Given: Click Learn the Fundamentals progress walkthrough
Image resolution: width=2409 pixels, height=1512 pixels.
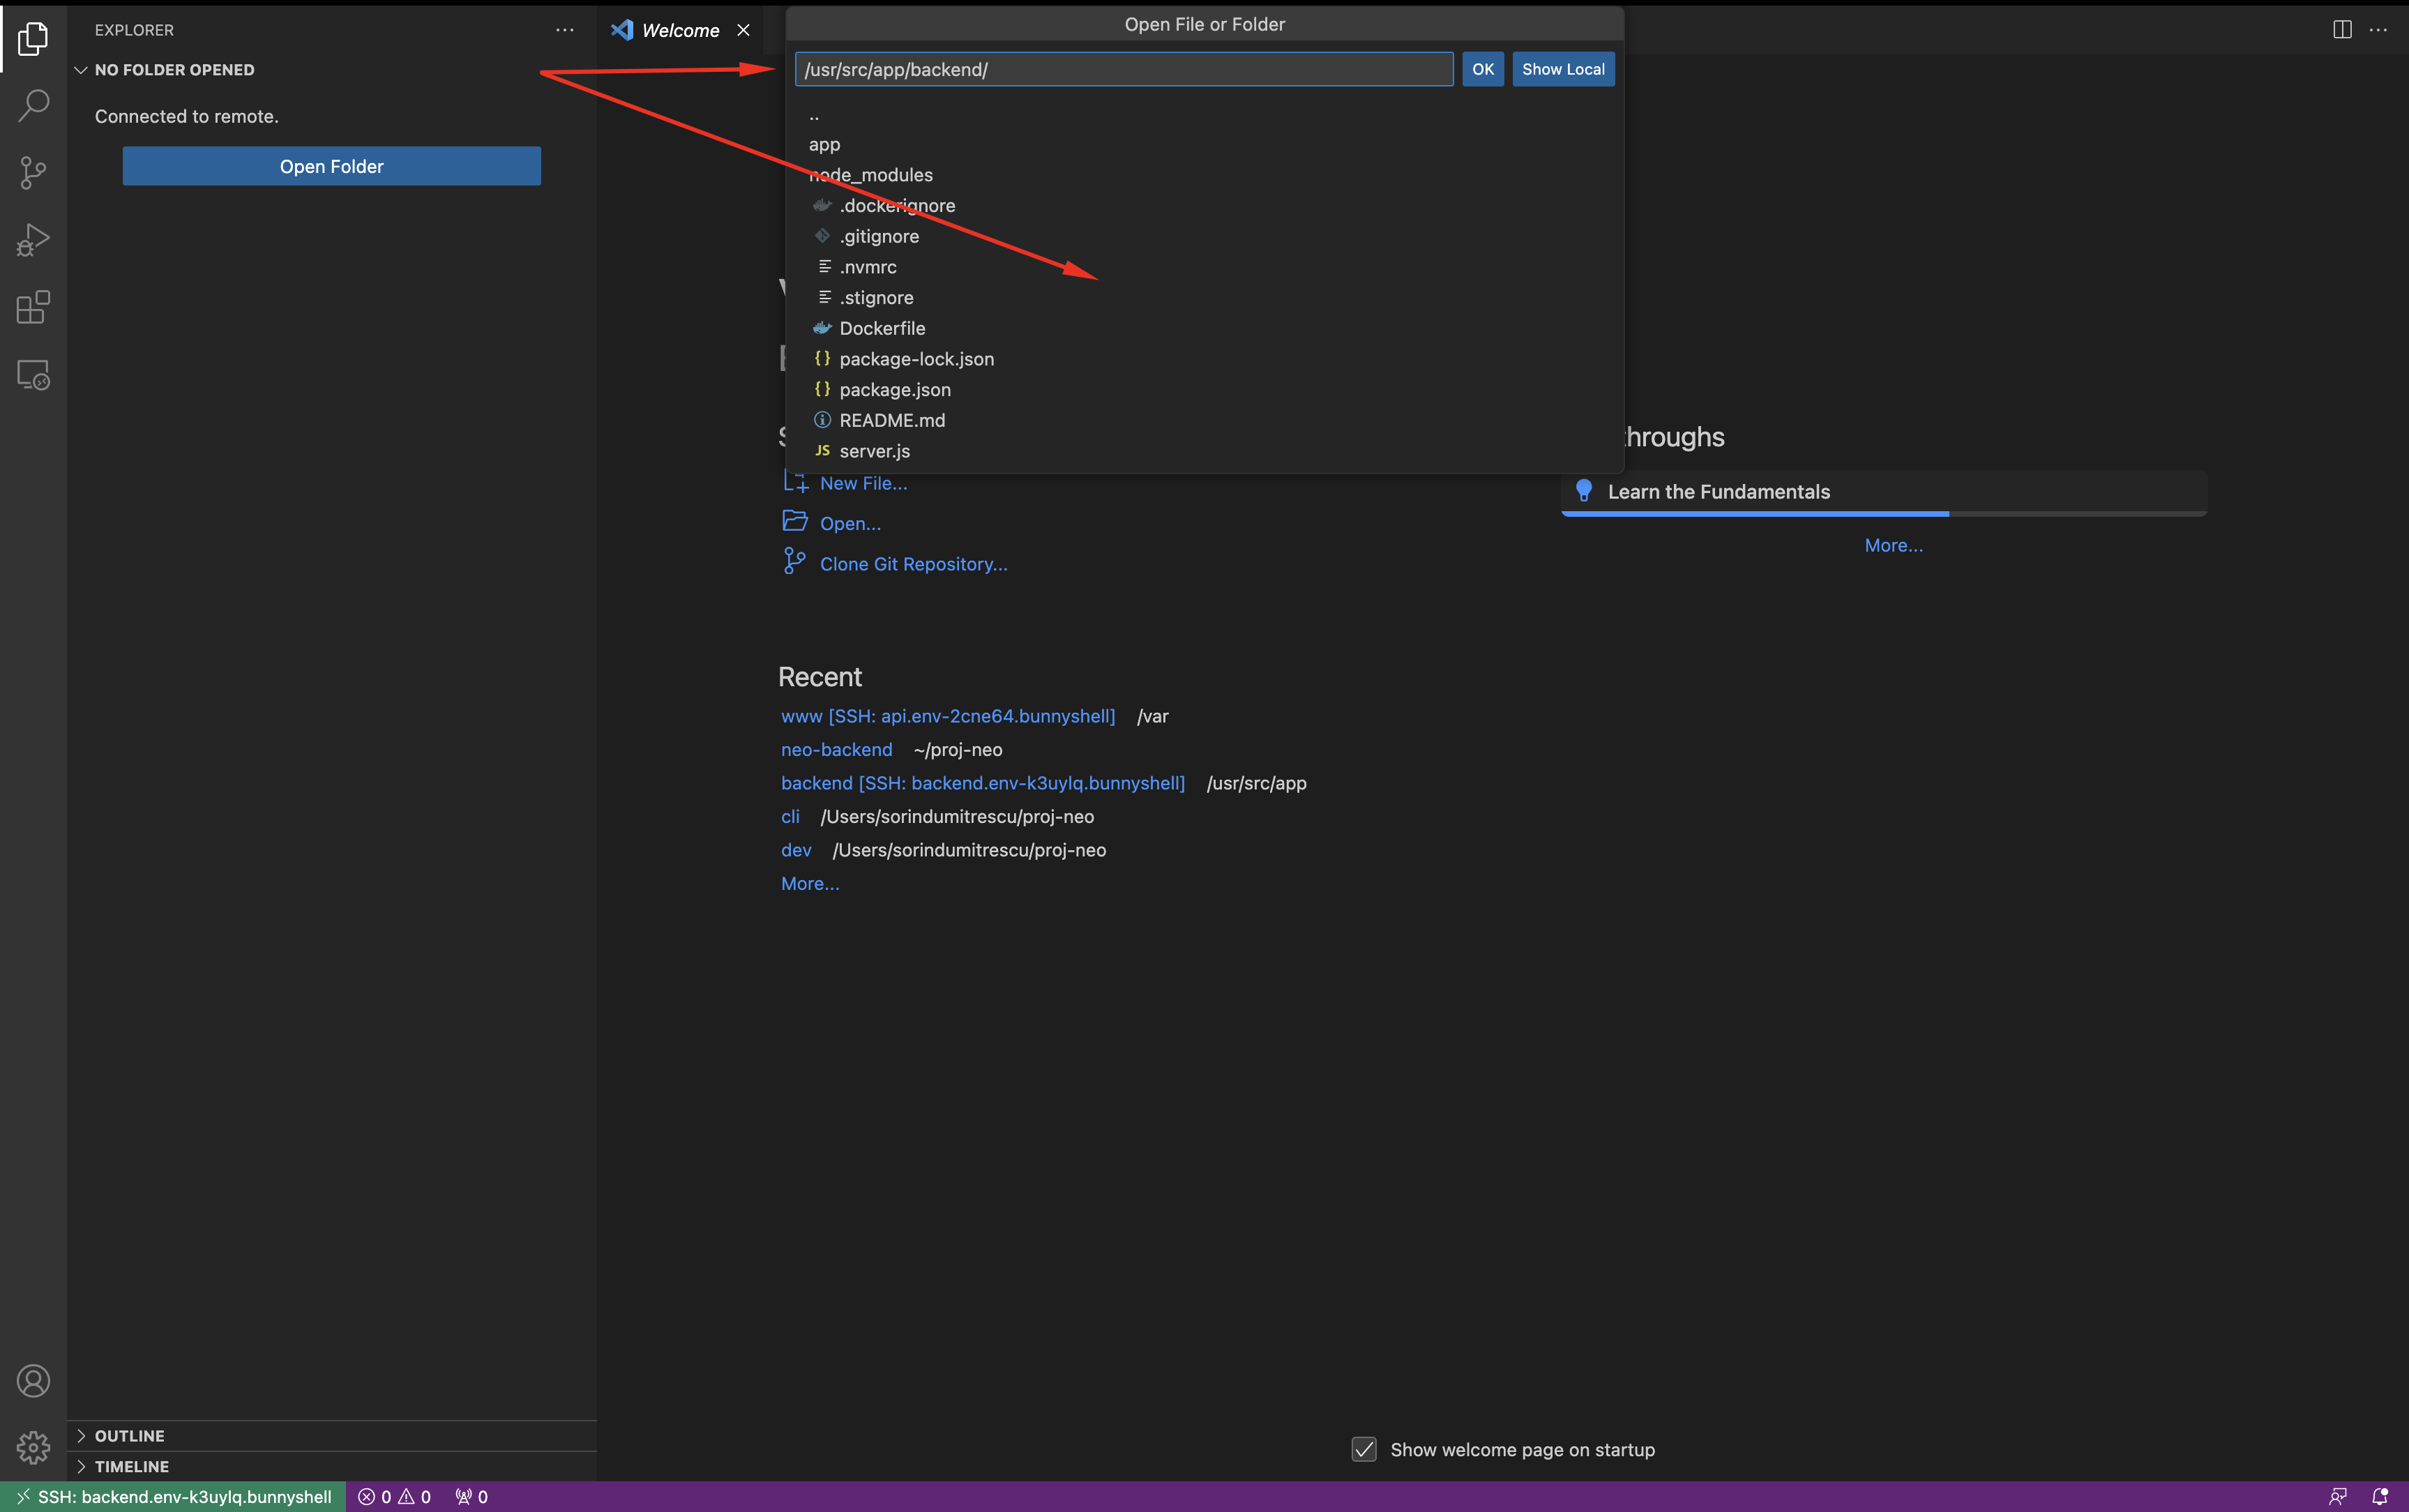Looking at the screenshot, I should (1718, 492).
